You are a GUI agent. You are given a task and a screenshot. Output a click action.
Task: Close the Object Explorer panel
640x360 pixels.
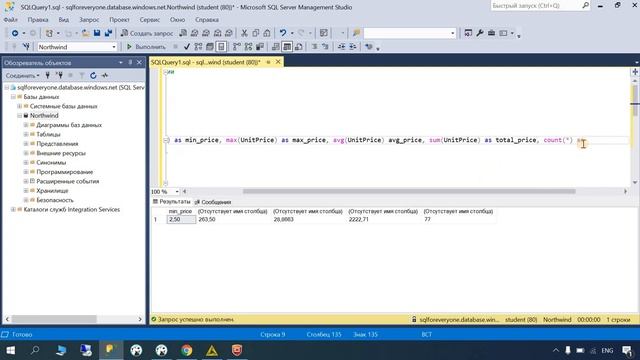139,62
